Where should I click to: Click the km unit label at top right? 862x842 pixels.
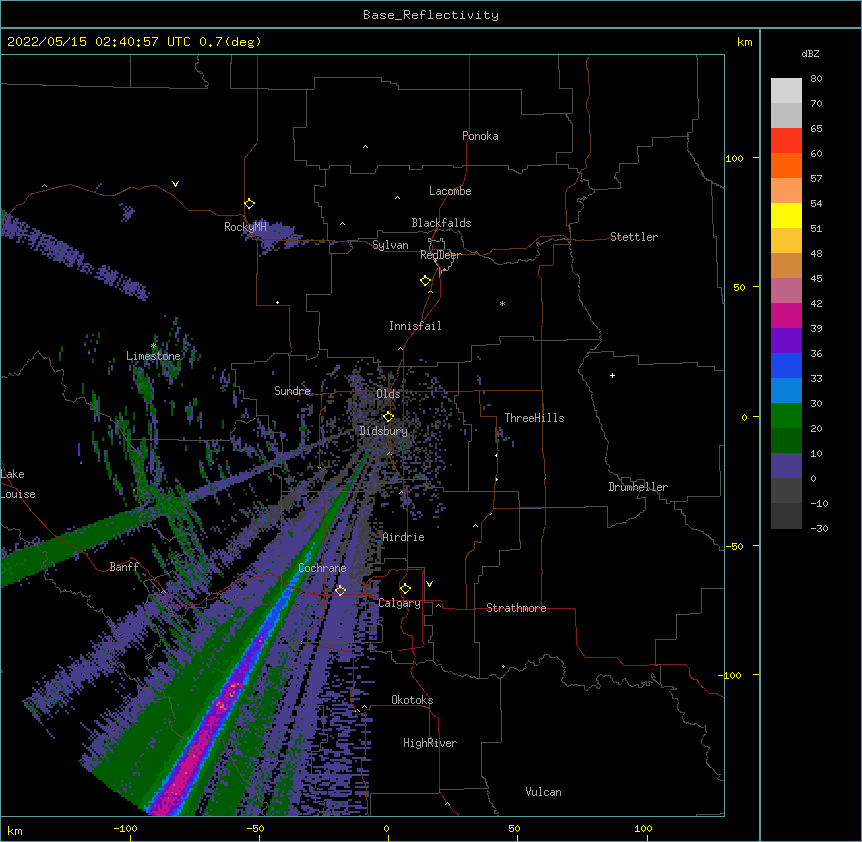pos(744,42)
